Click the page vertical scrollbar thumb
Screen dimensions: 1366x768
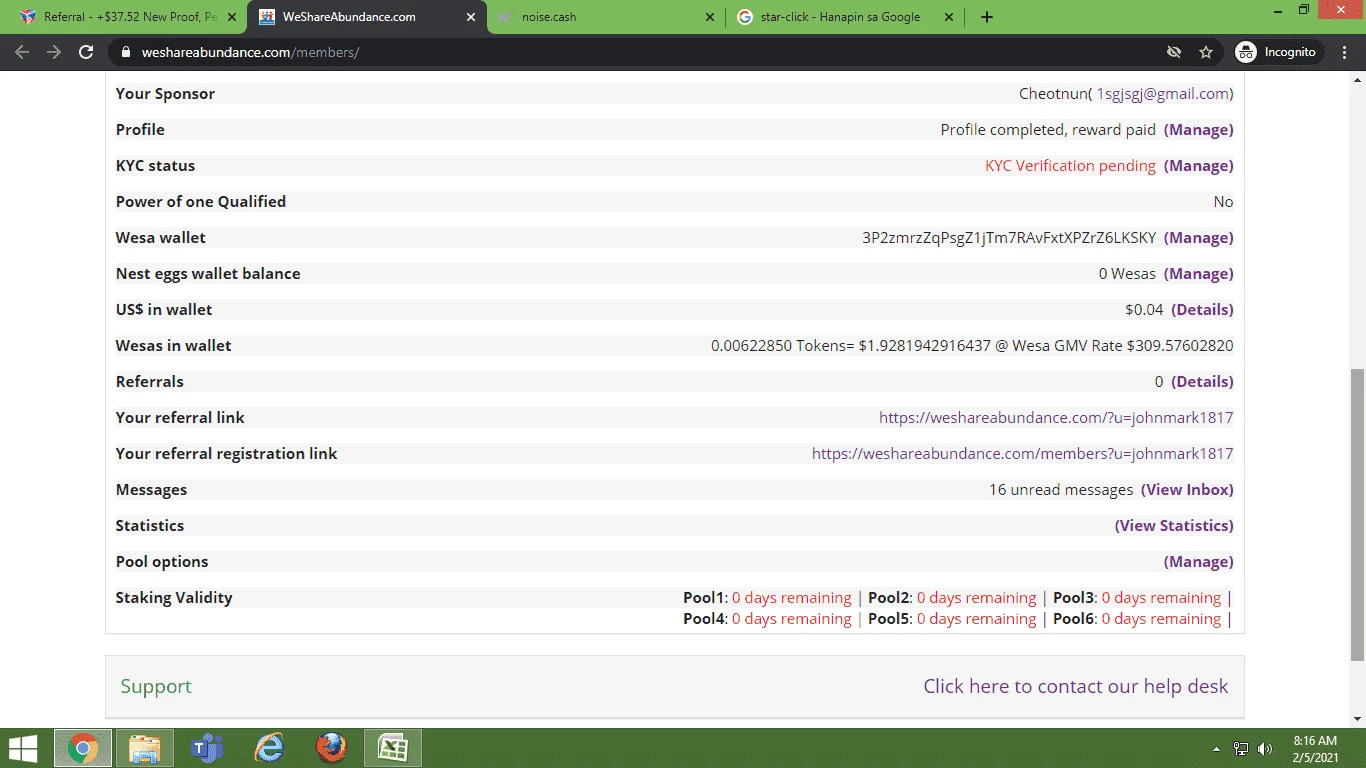(x=1357, y=515)
